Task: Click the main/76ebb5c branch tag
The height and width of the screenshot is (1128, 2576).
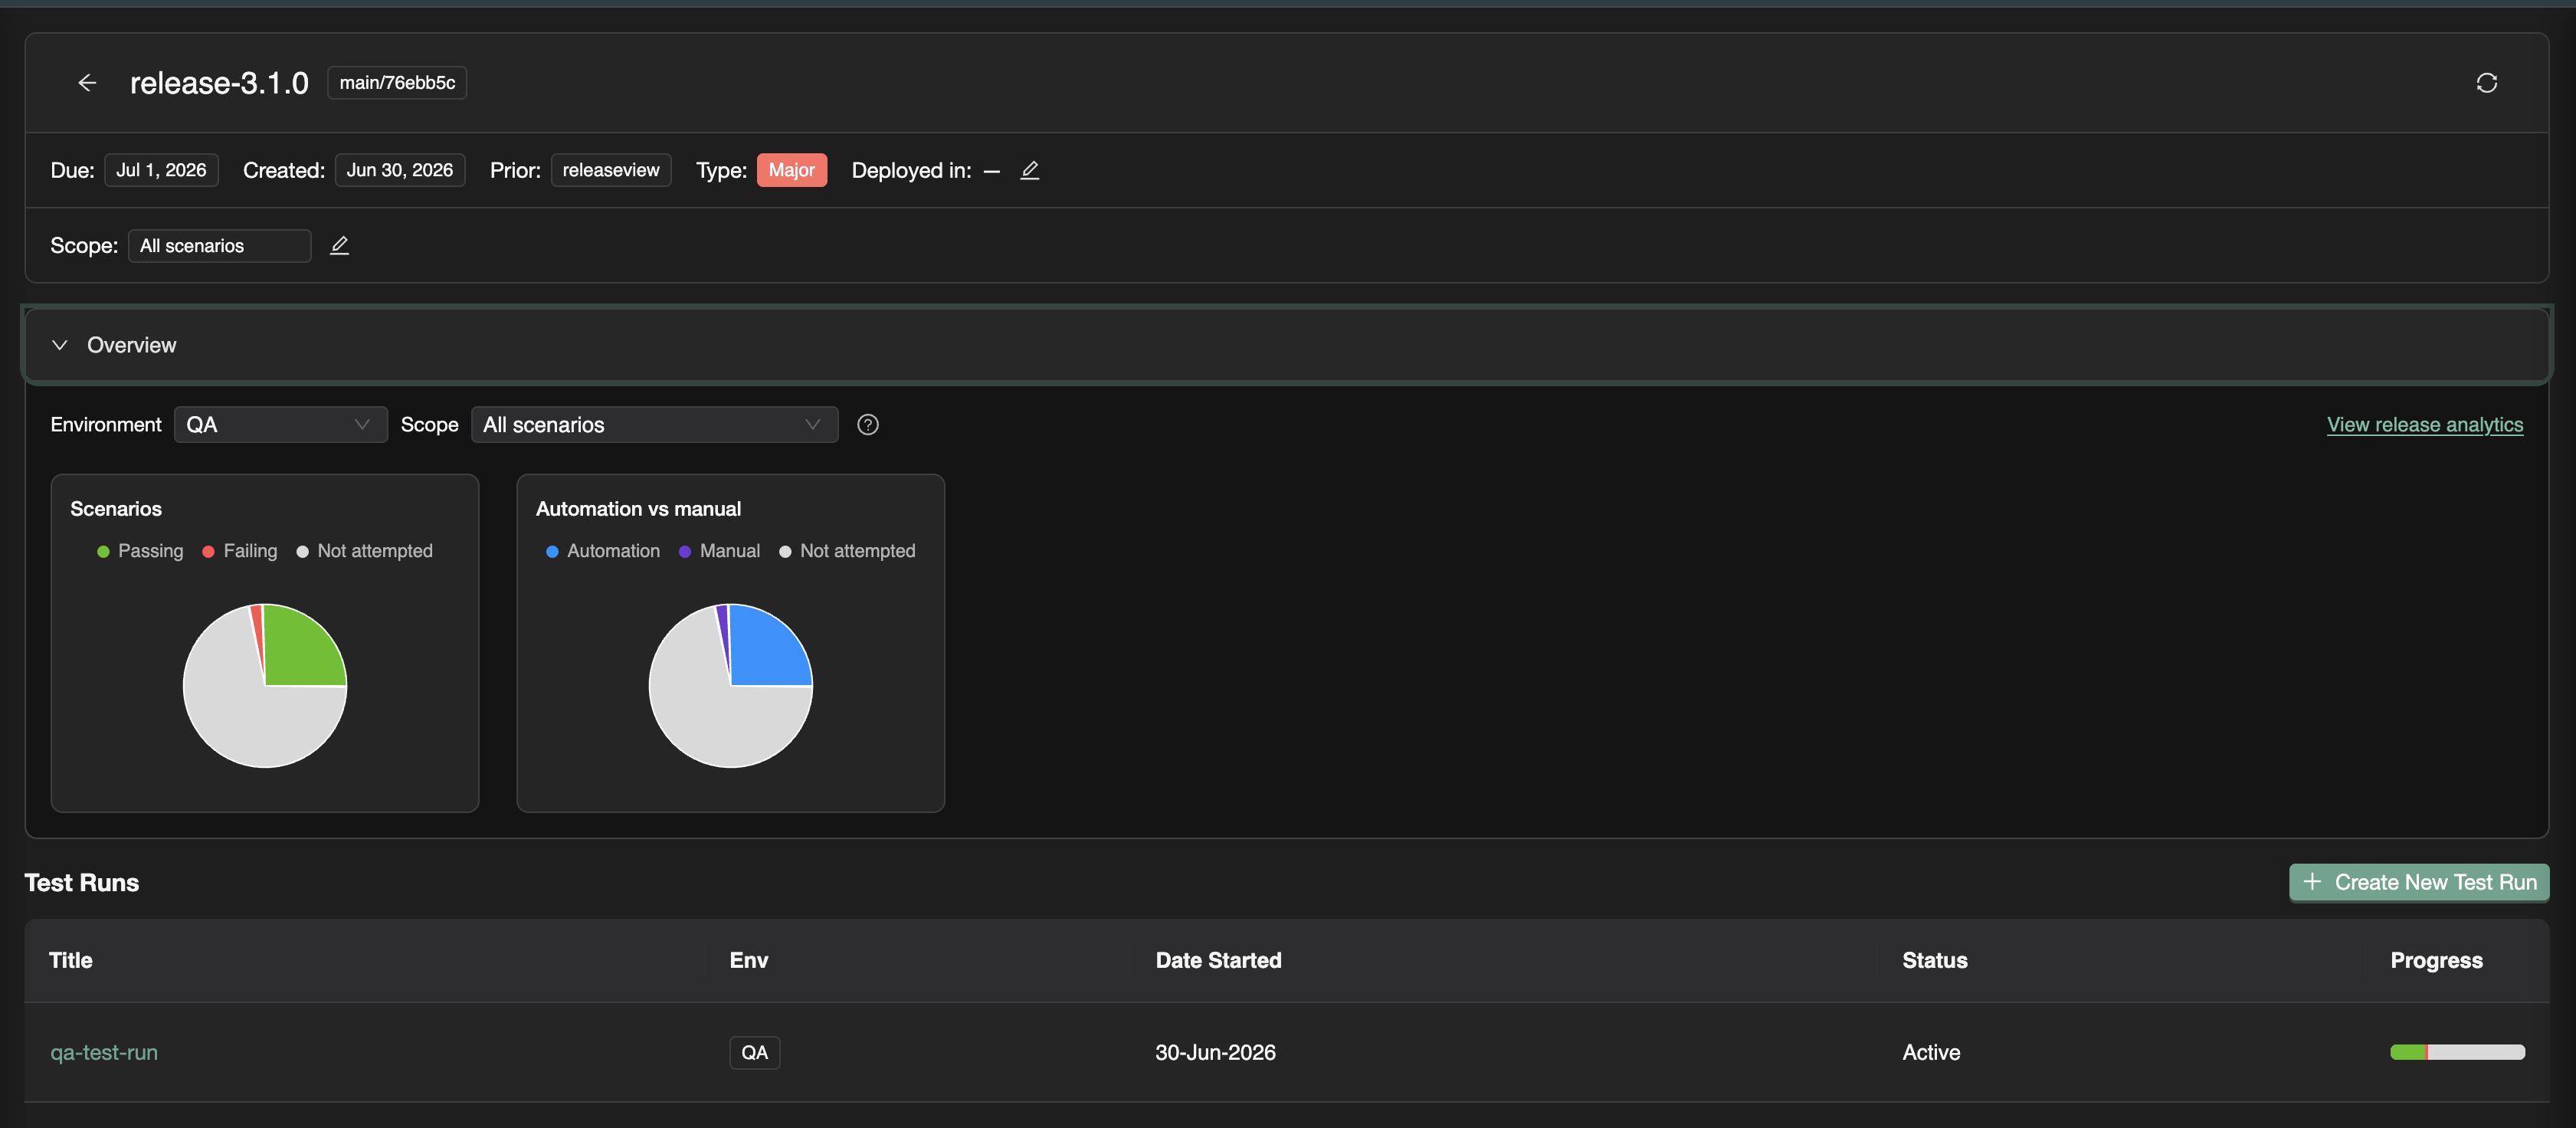Action: [397, 83]
